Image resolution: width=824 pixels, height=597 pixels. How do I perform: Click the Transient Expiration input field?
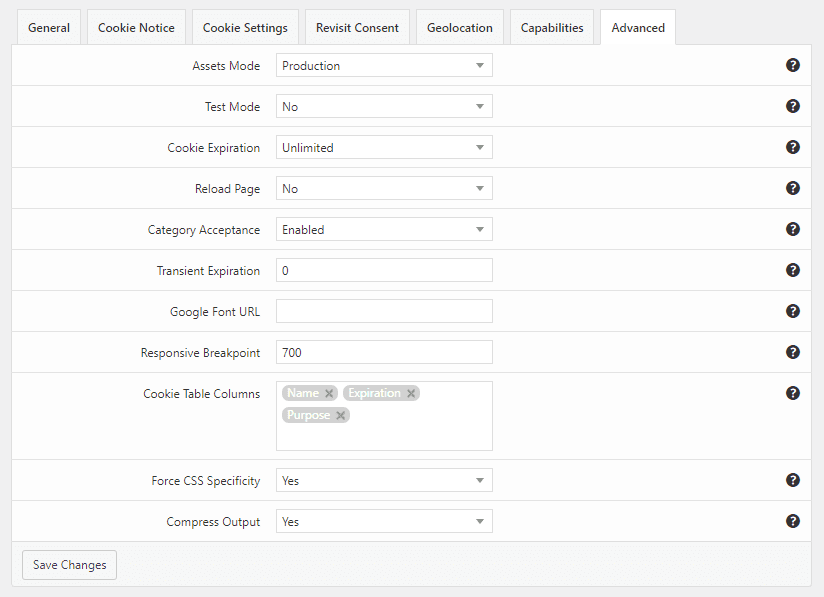[x=384, y=271]
